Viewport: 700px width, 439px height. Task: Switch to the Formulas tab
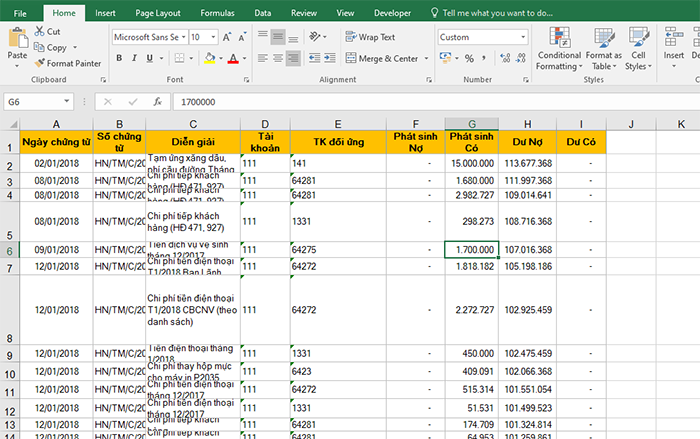[x=217, y=14]
